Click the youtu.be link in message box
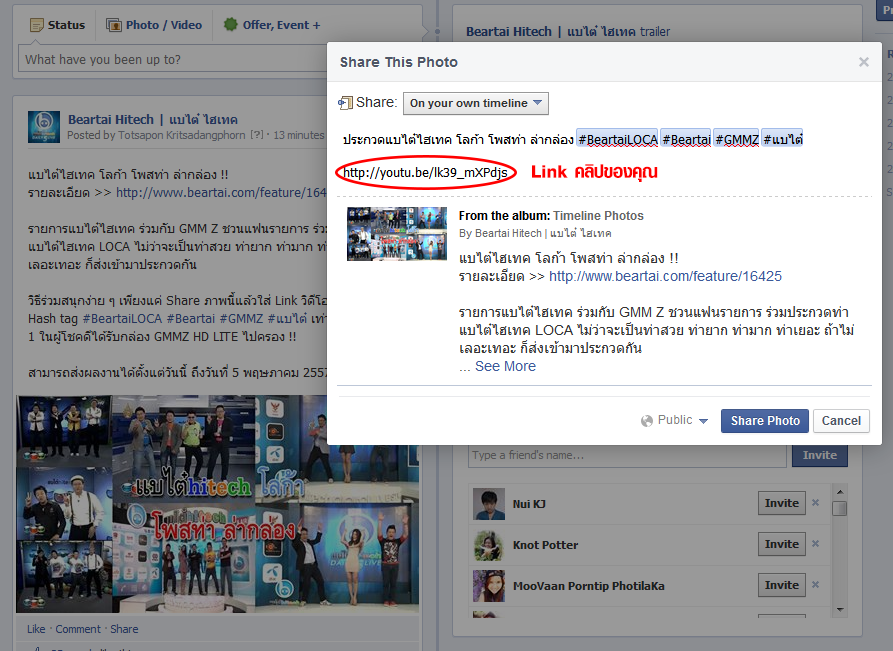Screen dimensions: 893x651 point(425,173)
